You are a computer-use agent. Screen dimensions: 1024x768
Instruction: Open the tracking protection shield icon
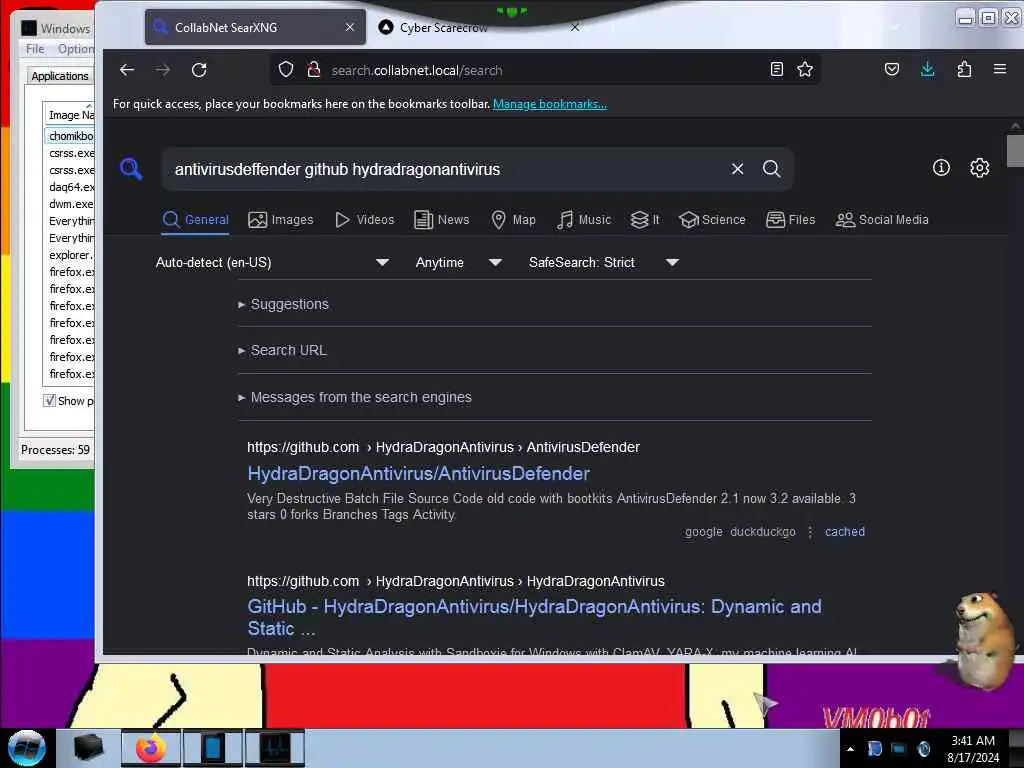[x=286, y=70]
